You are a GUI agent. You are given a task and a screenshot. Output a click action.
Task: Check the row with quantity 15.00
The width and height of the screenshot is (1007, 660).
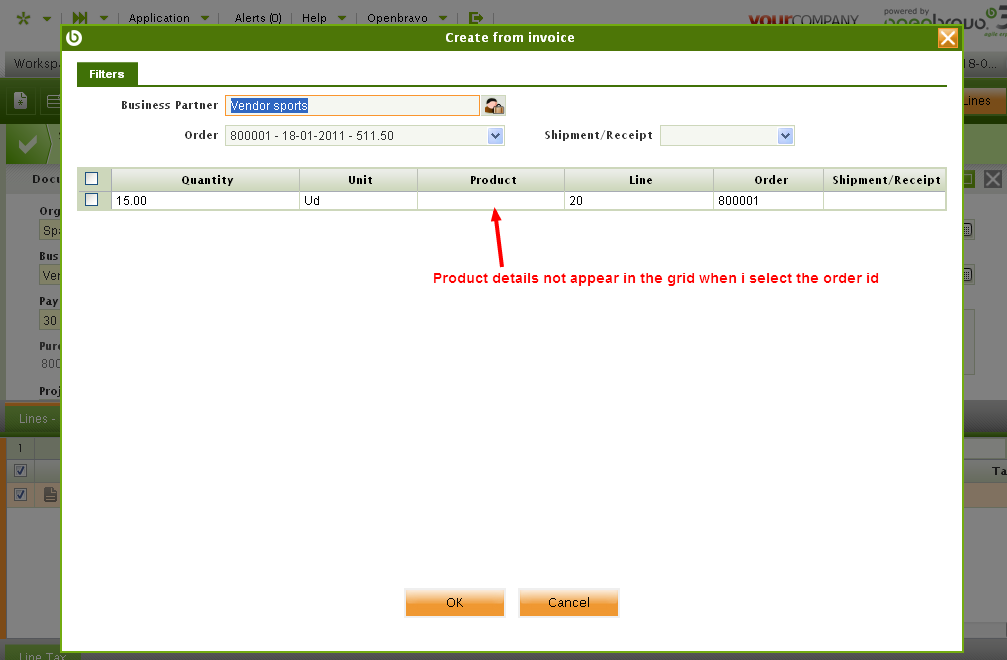(92, 200)
